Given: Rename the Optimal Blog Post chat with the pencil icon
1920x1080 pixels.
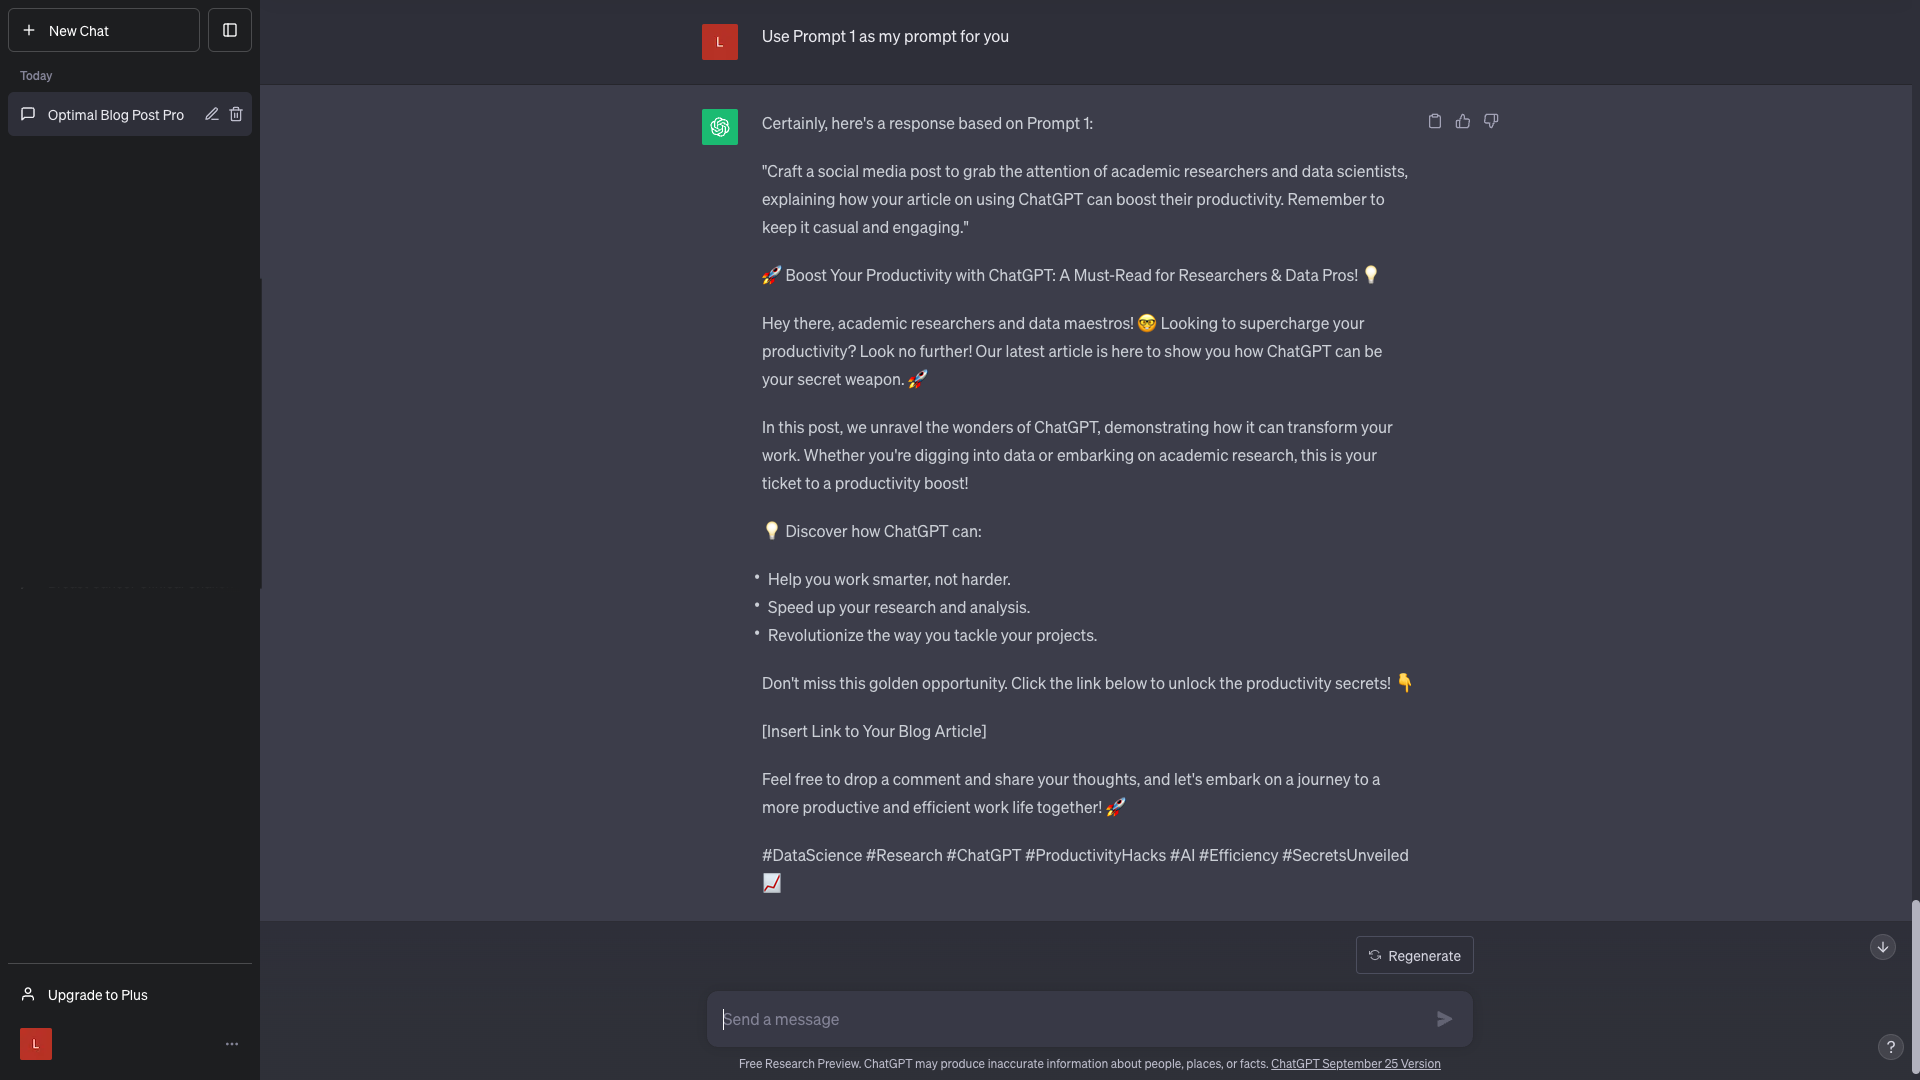Looking at the screenshot, I should (x=212, y=114).
